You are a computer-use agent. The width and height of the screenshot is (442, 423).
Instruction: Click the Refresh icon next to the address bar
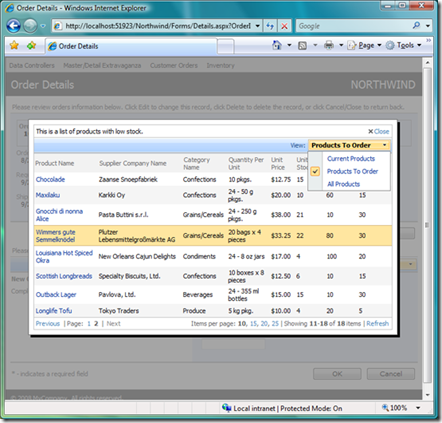270,26
